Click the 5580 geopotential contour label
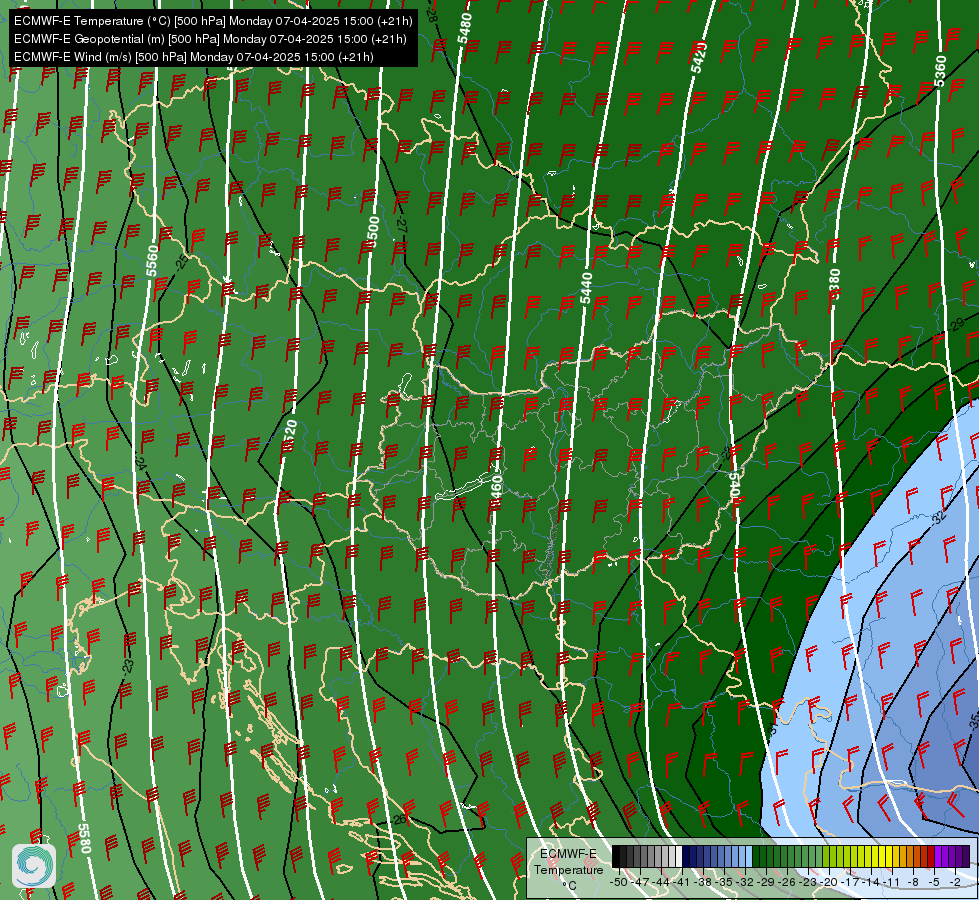 point(84,838)
